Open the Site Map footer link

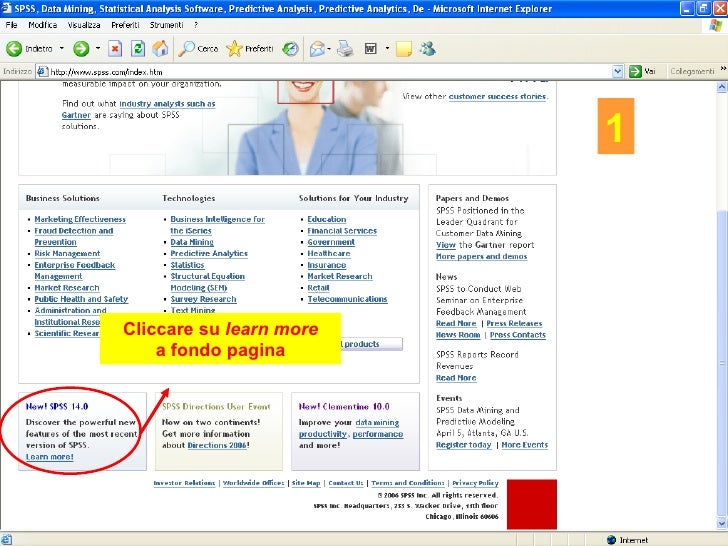click(x=306, y=483)
